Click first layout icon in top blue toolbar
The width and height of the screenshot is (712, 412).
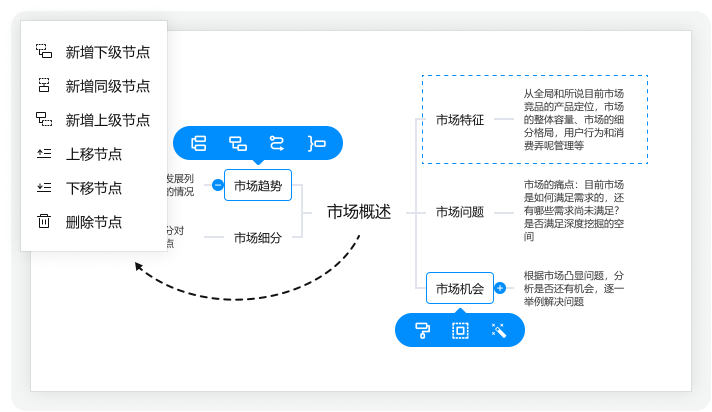click(x=198, y=144)
